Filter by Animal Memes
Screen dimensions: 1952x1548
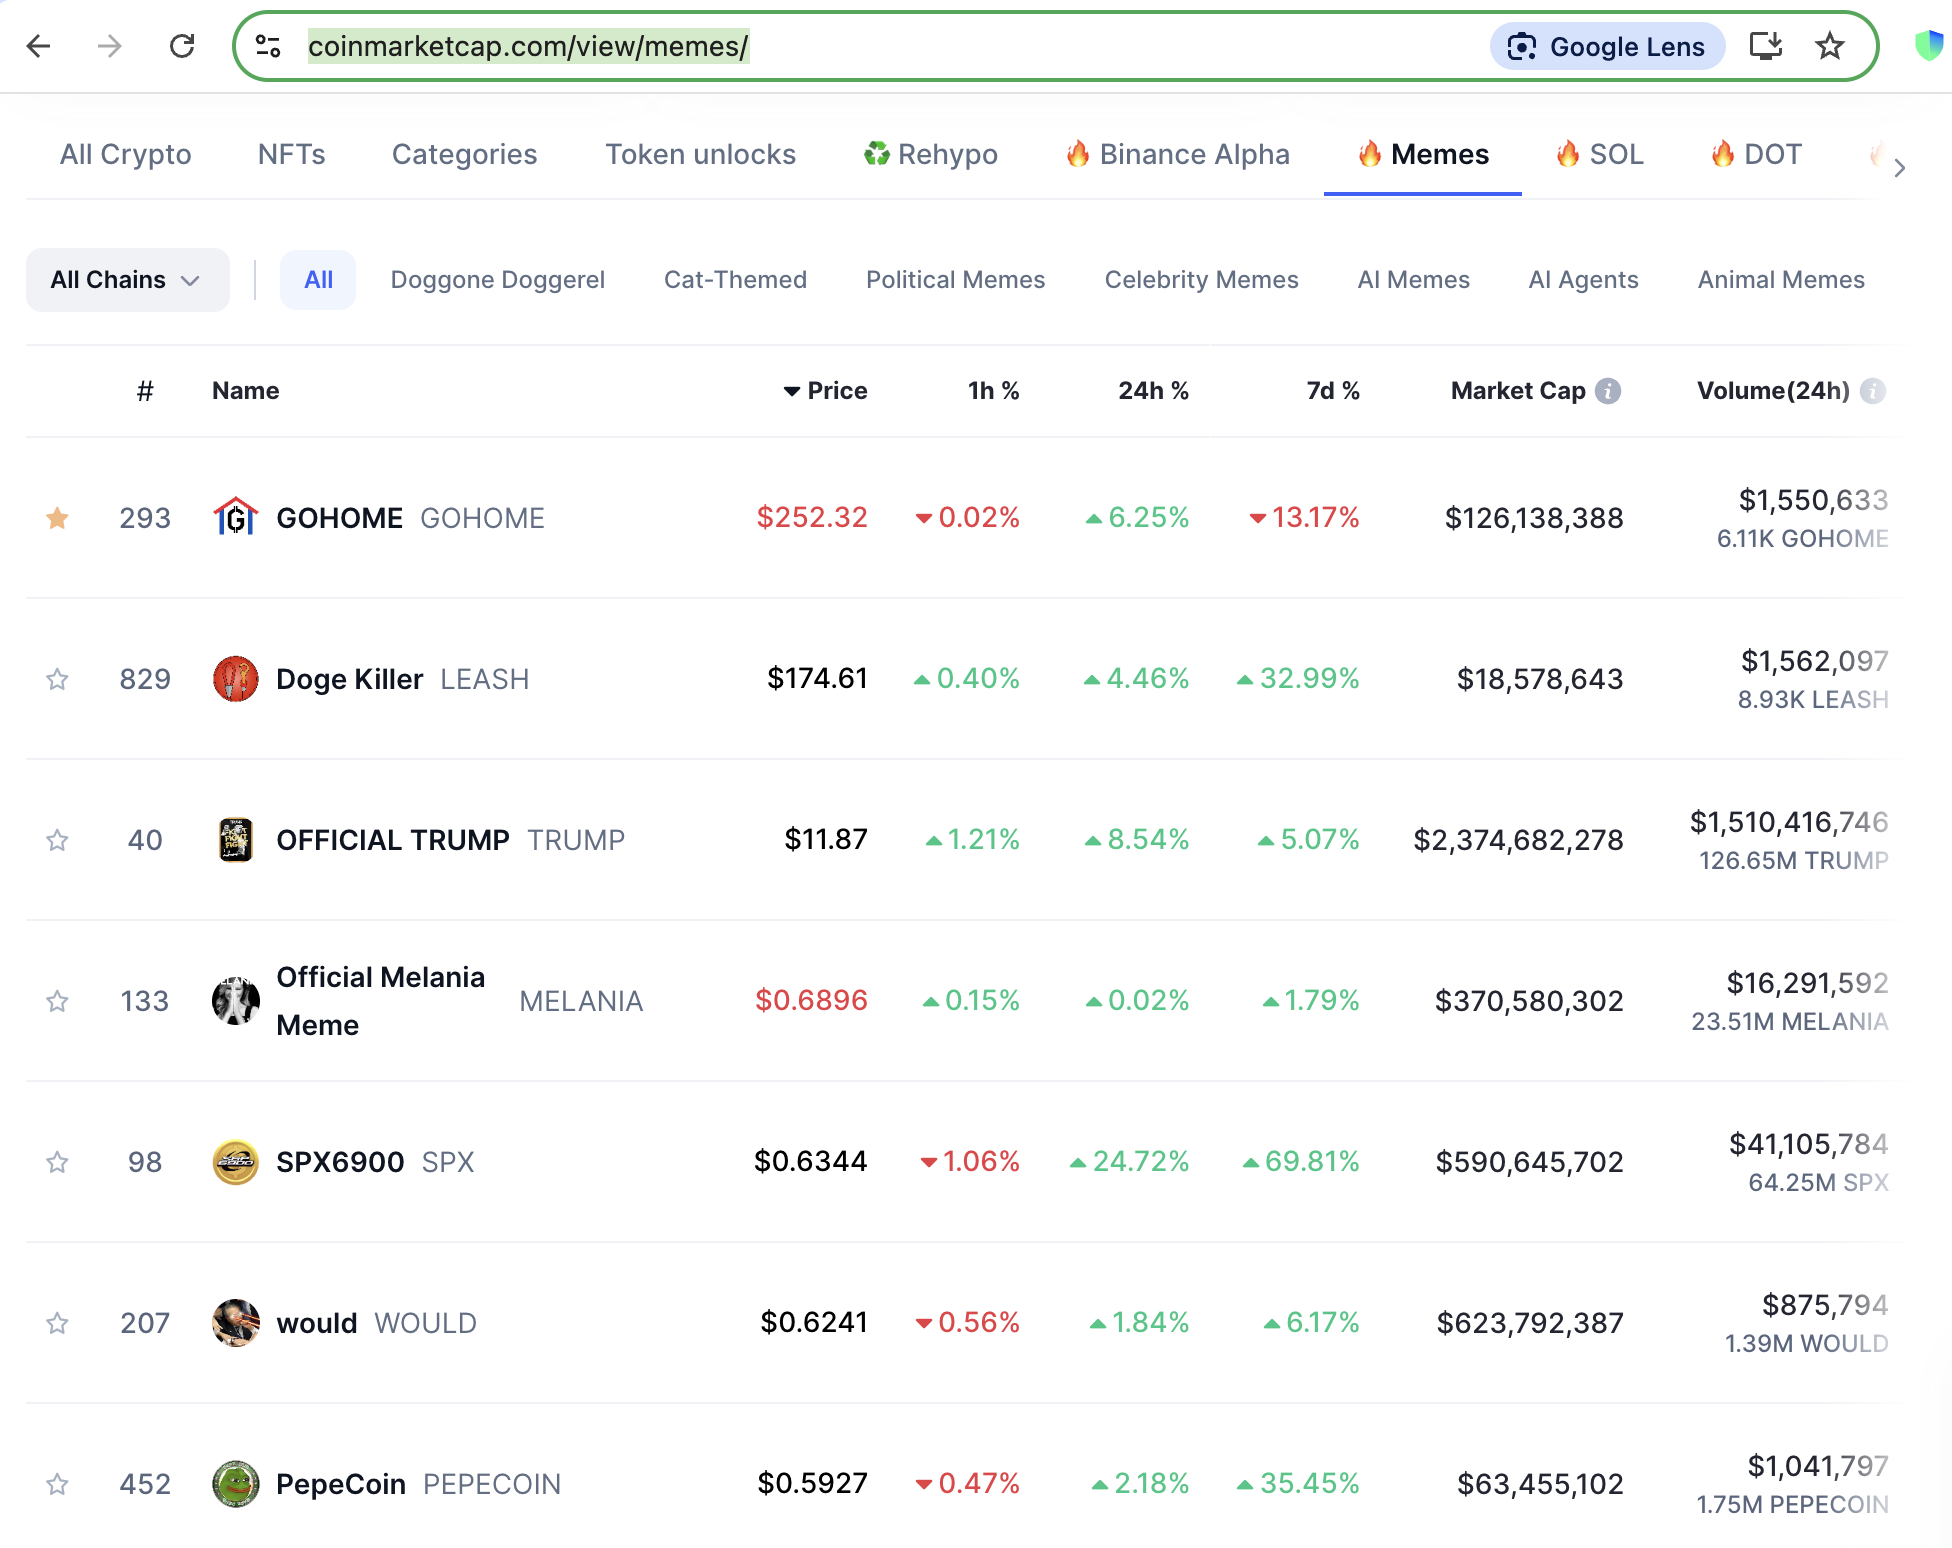[x=1781, y=280]
